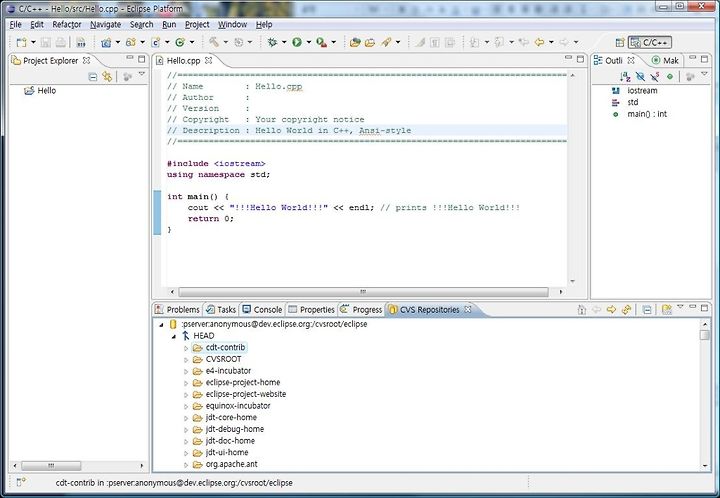Click the Open Perspective icon
Screen dimensions: 720x498
click(619, 43)
